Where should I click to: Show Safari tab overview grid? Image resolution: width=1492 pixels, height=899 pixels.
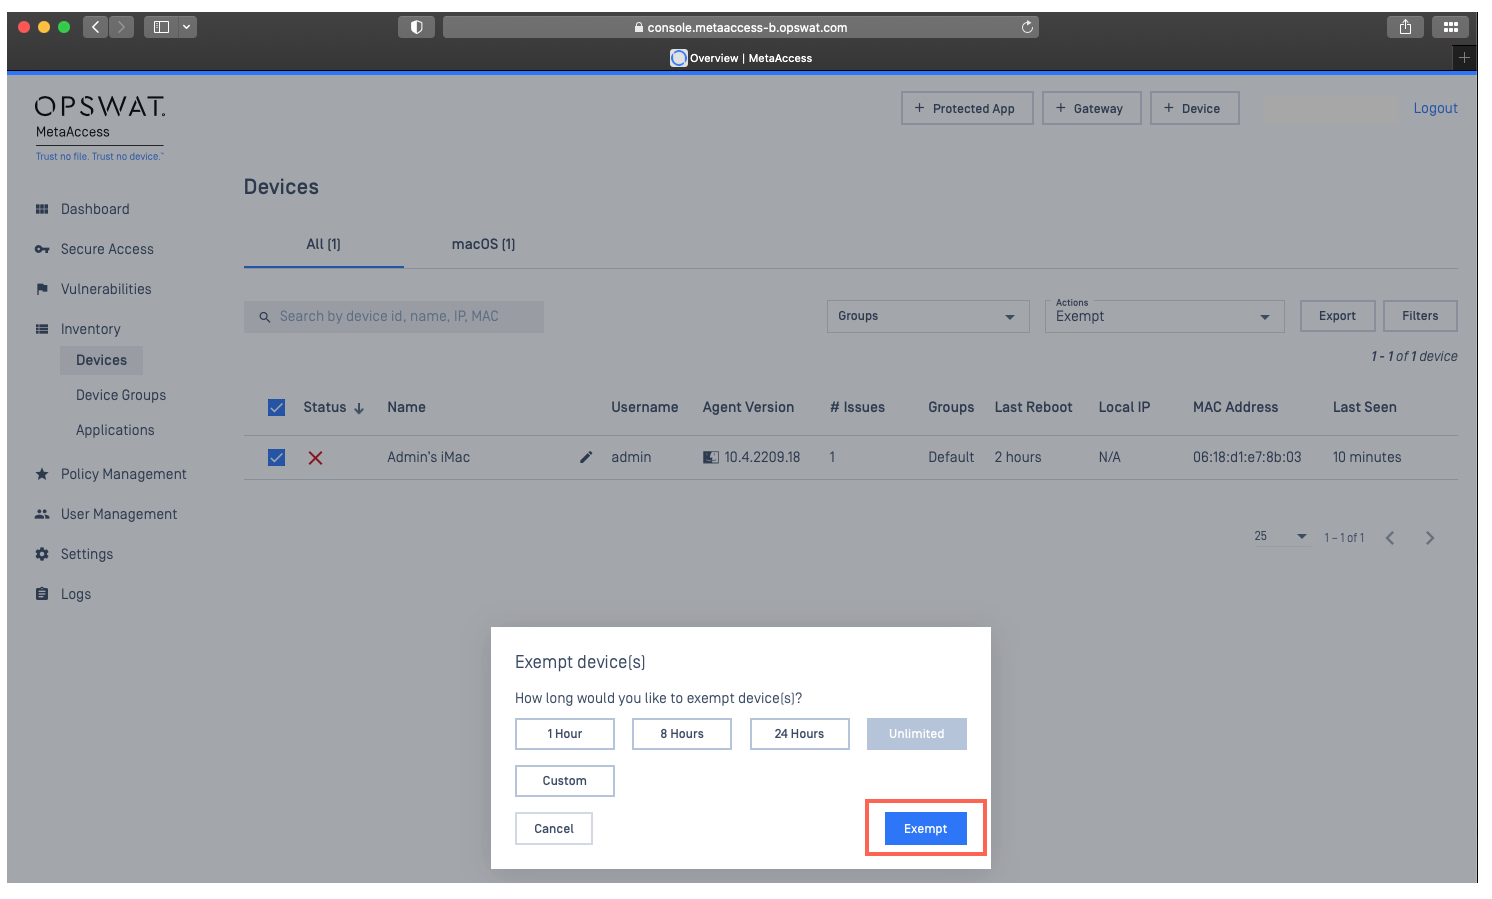click(x=1450, y=27)
